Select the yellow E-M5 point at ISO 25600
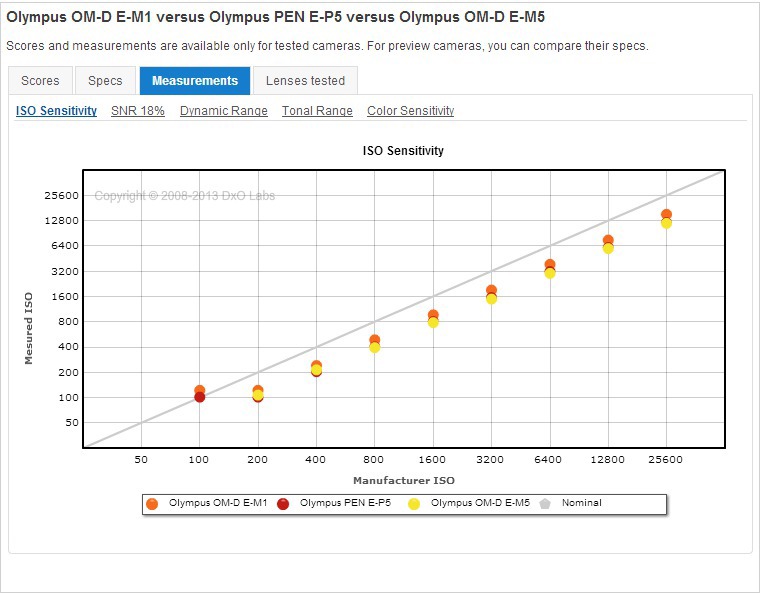The image size is (766, 594). point(666,223)
